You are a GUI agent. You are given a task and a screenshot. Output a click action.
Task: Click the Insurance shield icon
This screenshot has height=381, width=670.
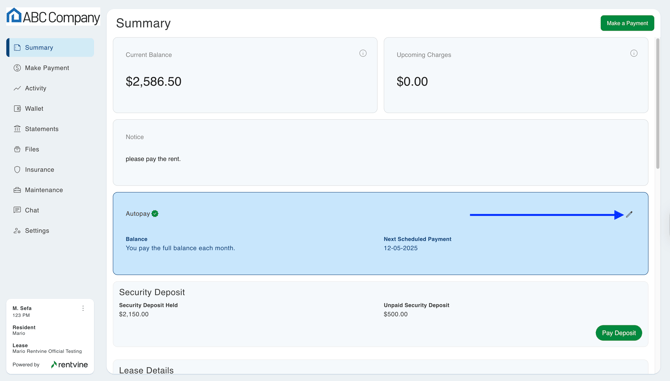(x=17, y=170)
